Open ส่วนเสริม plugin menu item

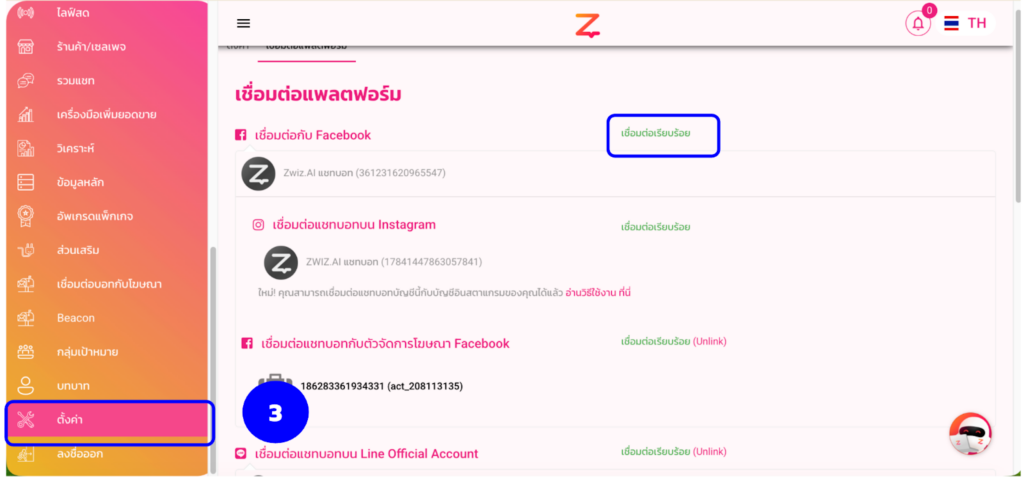click(x=78, y=250)
